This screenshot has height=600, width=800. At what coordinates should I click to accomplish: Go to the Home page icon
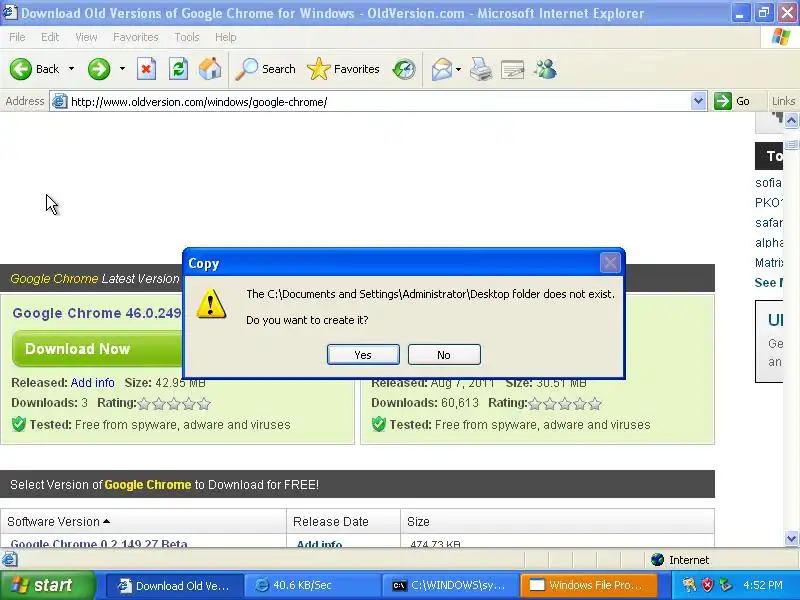click(x=210, y=69)
